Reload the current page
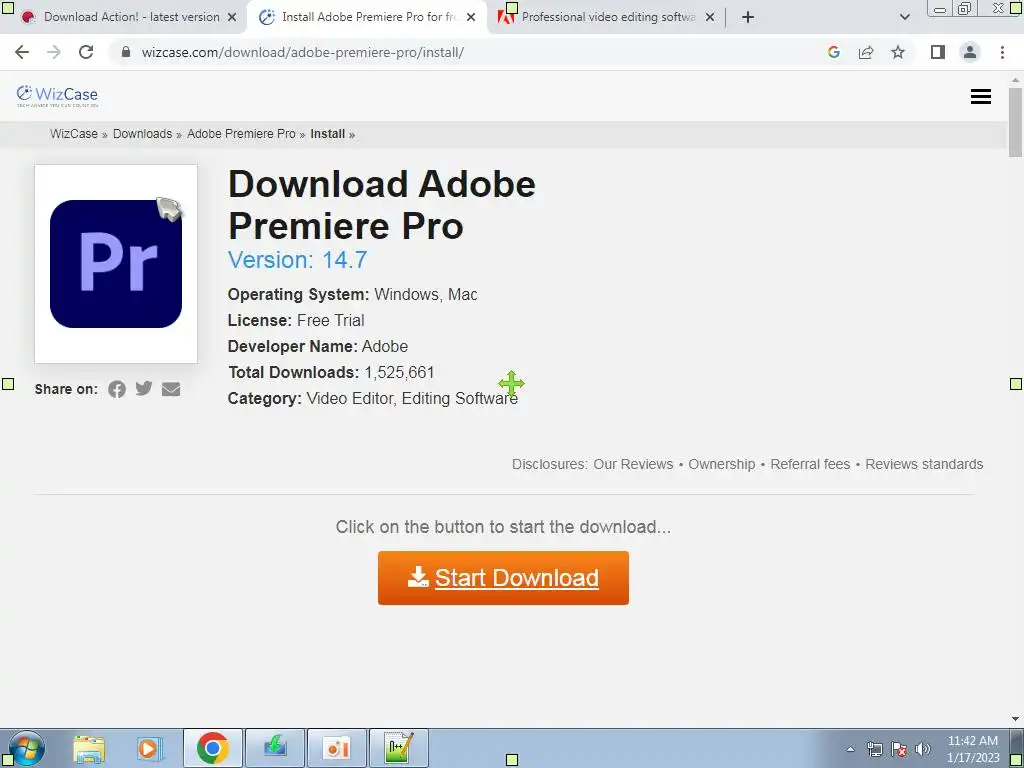This screenshot has height=768, width=1024. click(86, 52)
